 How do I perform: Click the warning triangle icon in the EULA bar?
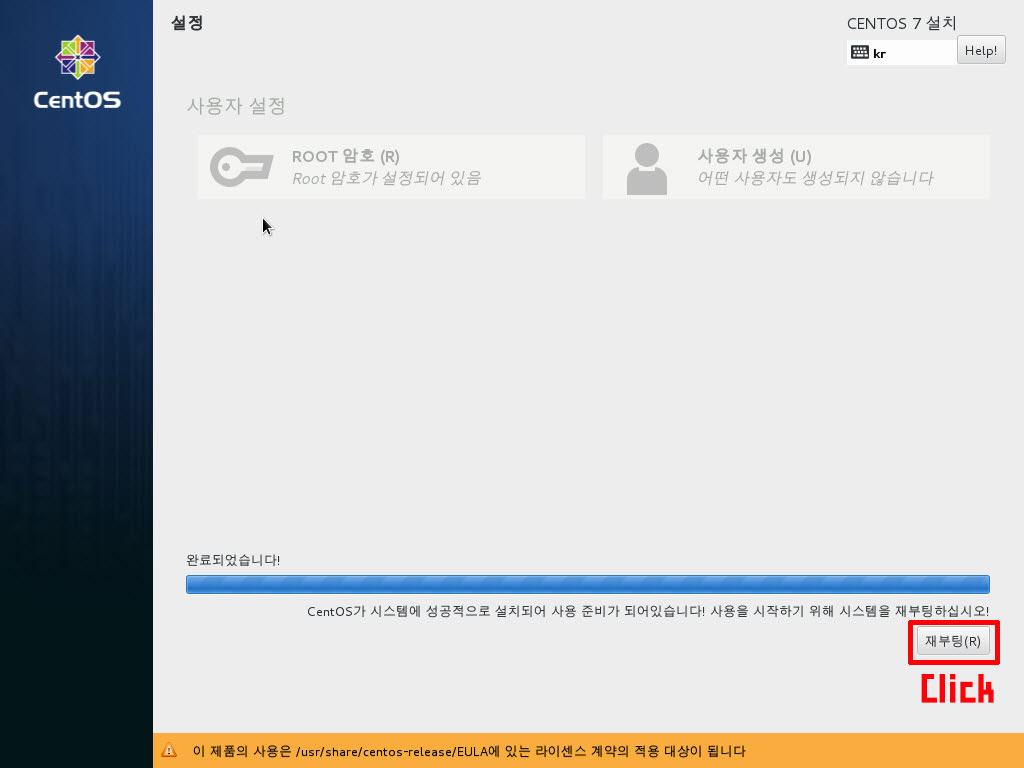click(169, 750)
